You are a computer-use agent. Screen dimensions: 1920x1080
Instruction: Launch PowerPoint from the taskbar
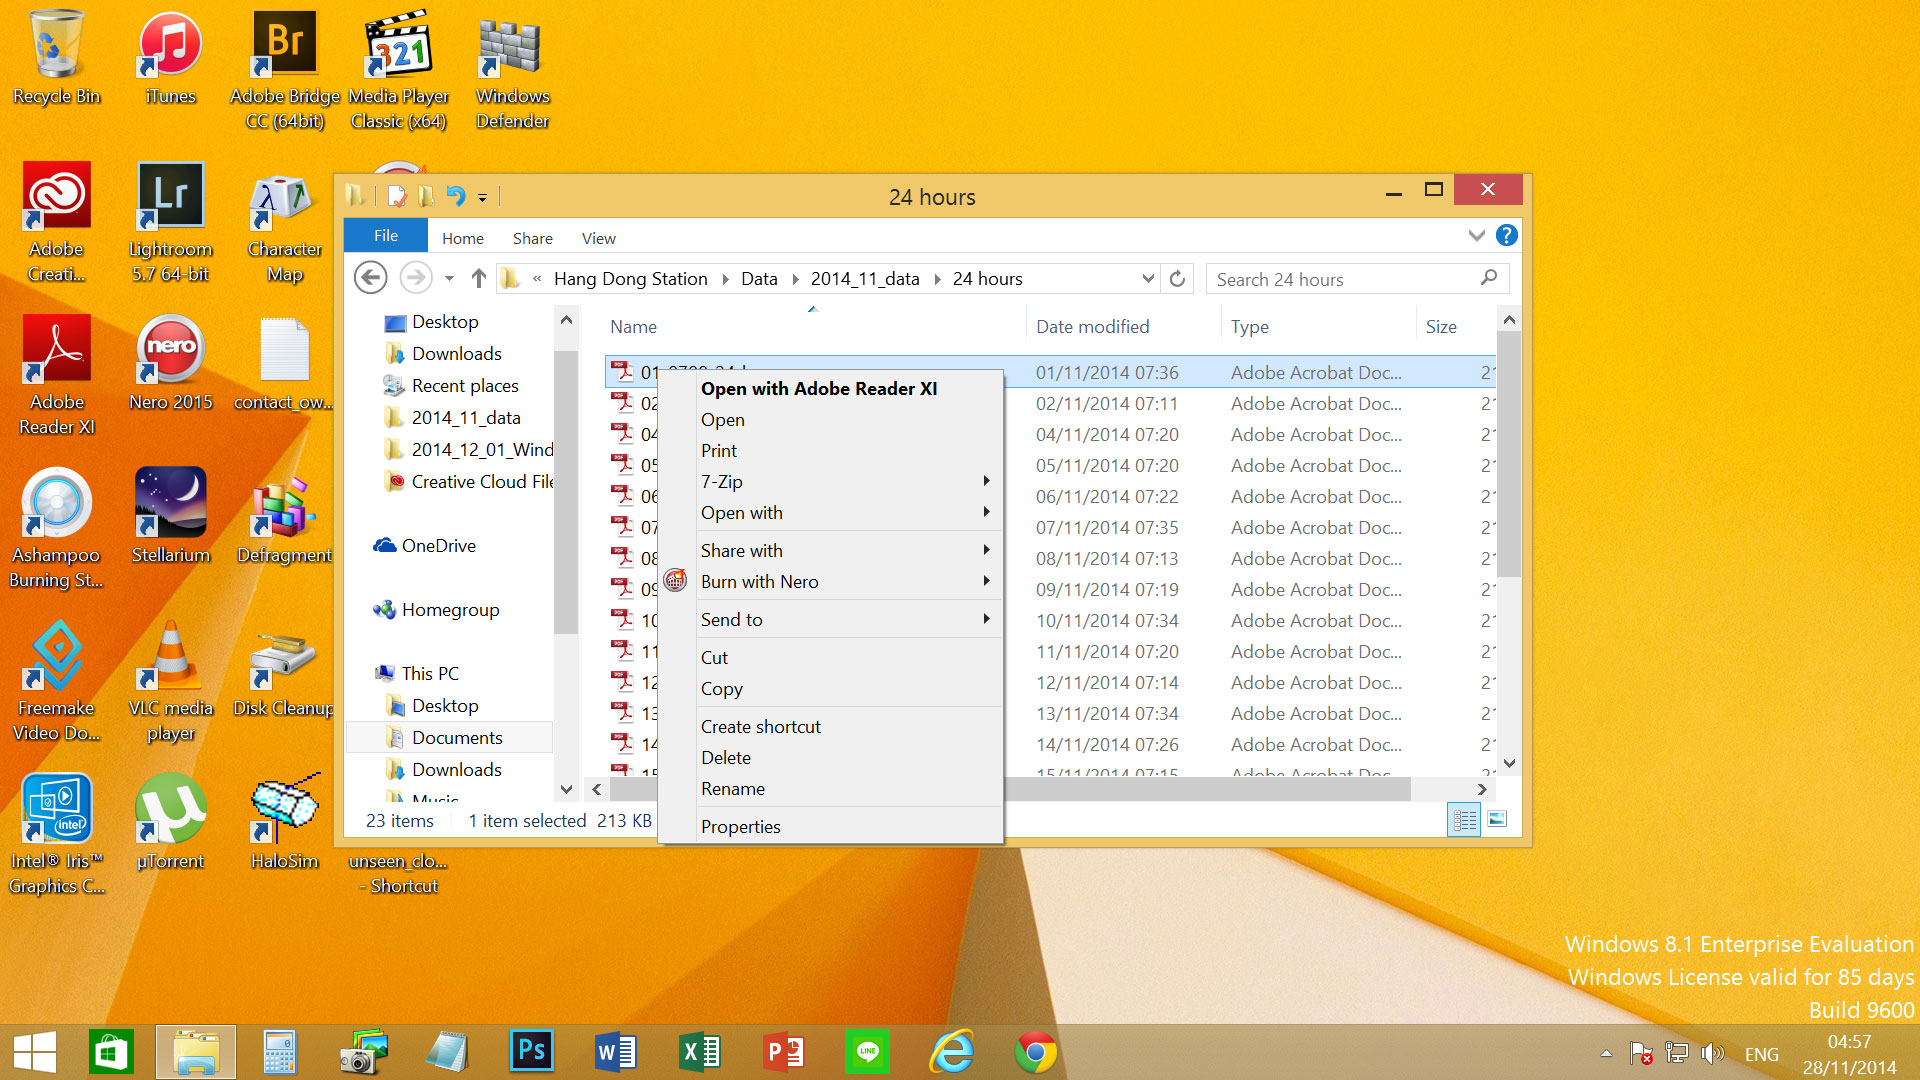coord(783,1052)
